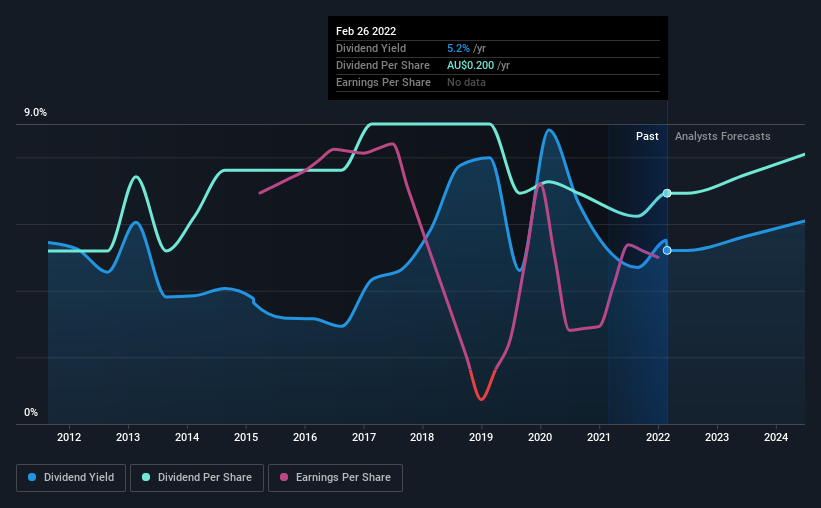Click the 9.0% y-axis label
The image size is (821, 508).
(x=35, y=113)
